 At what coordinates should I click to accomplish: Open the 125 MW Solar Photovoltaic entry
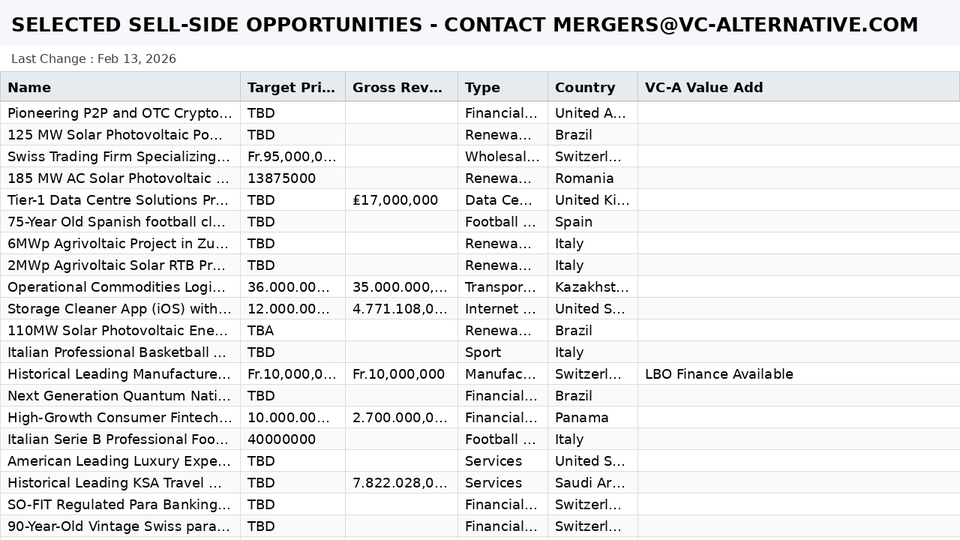point(120,135)
